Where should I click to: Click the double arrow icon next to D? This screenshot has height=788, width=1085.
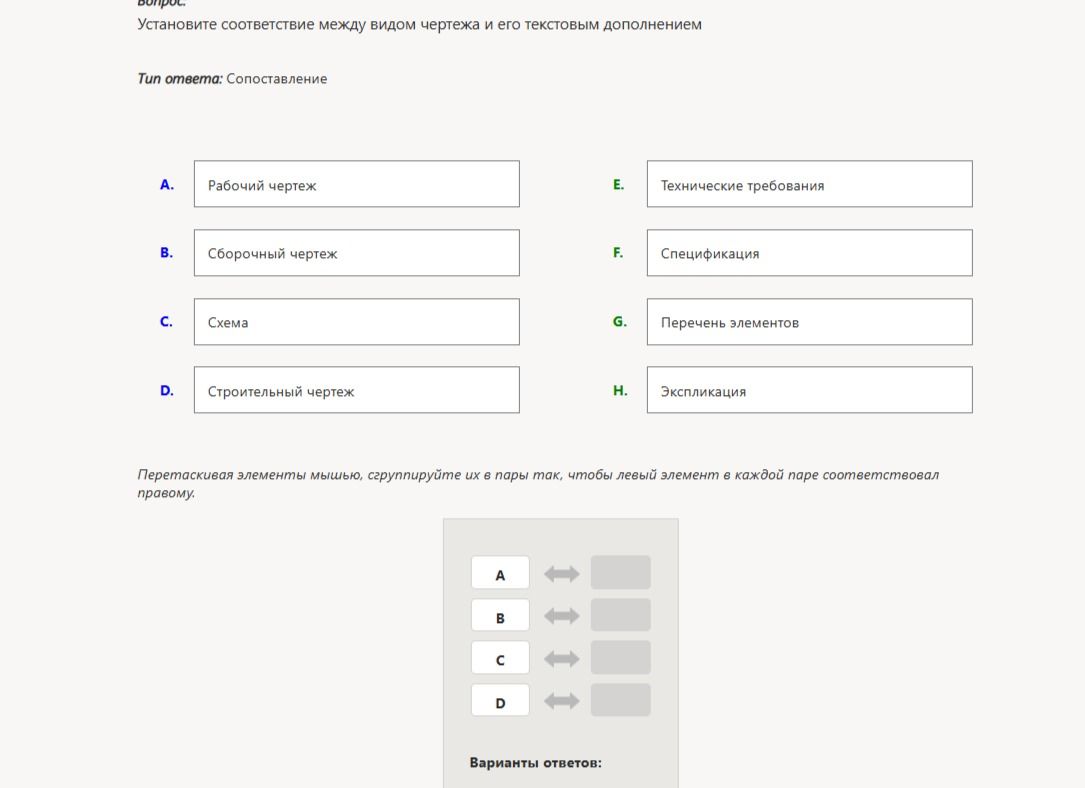tap(561, 701)
